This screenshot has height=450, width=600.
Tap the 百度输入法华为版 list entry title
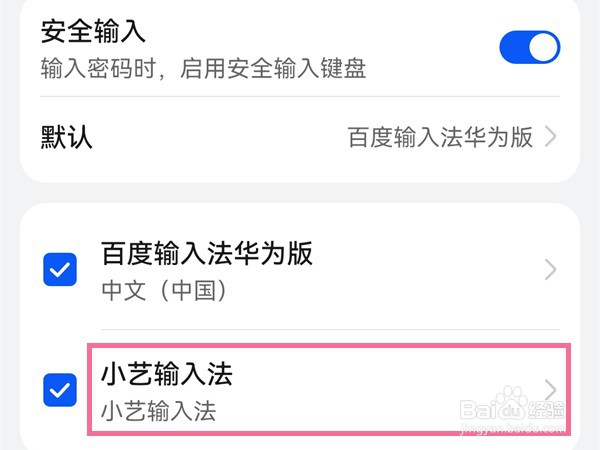[x=207, y=254]
